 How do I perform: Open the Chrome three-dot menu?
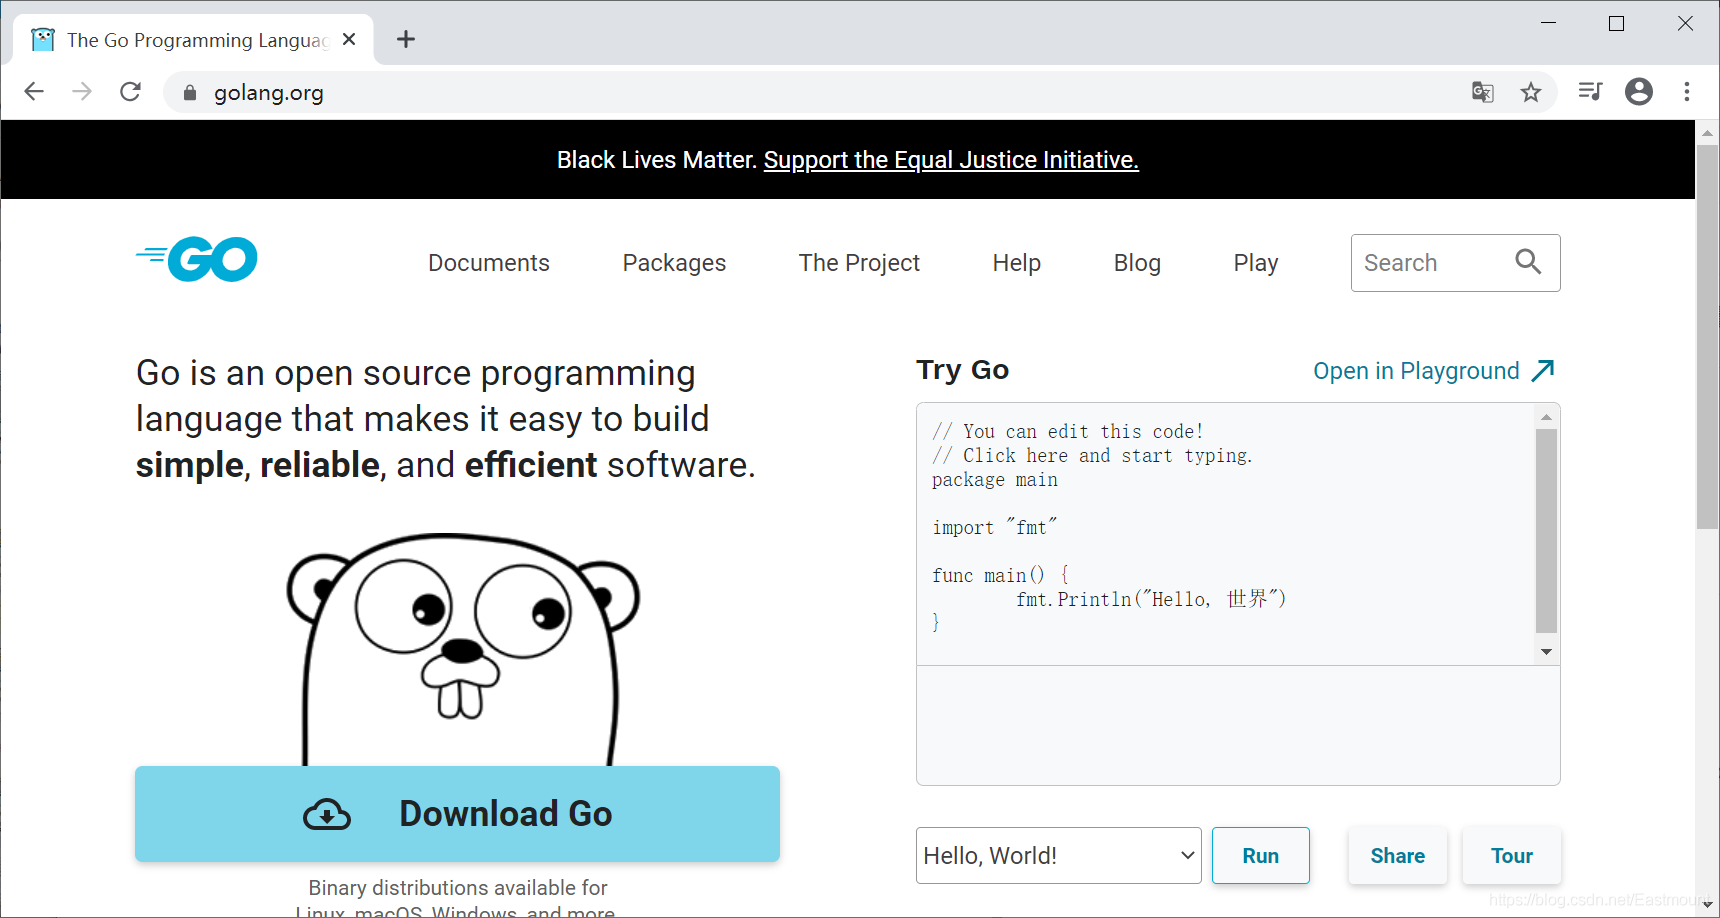[1687, 92]
